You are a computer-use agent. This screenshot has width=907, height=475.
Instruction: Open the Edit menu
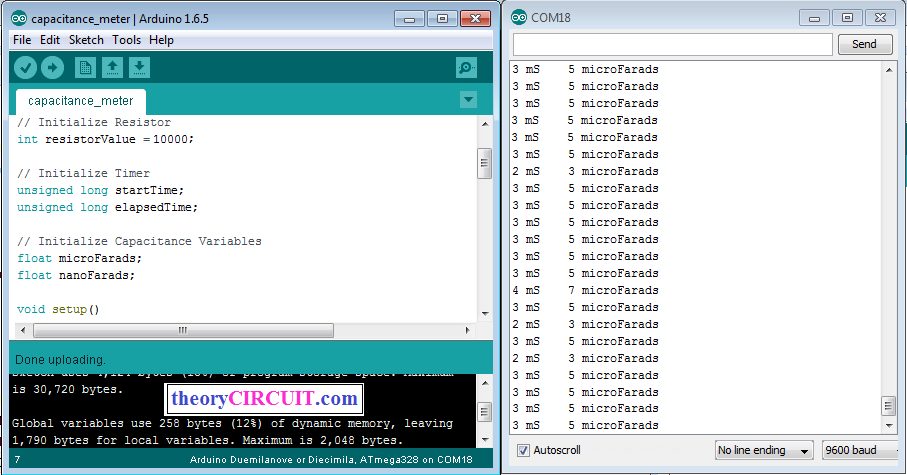50,40
